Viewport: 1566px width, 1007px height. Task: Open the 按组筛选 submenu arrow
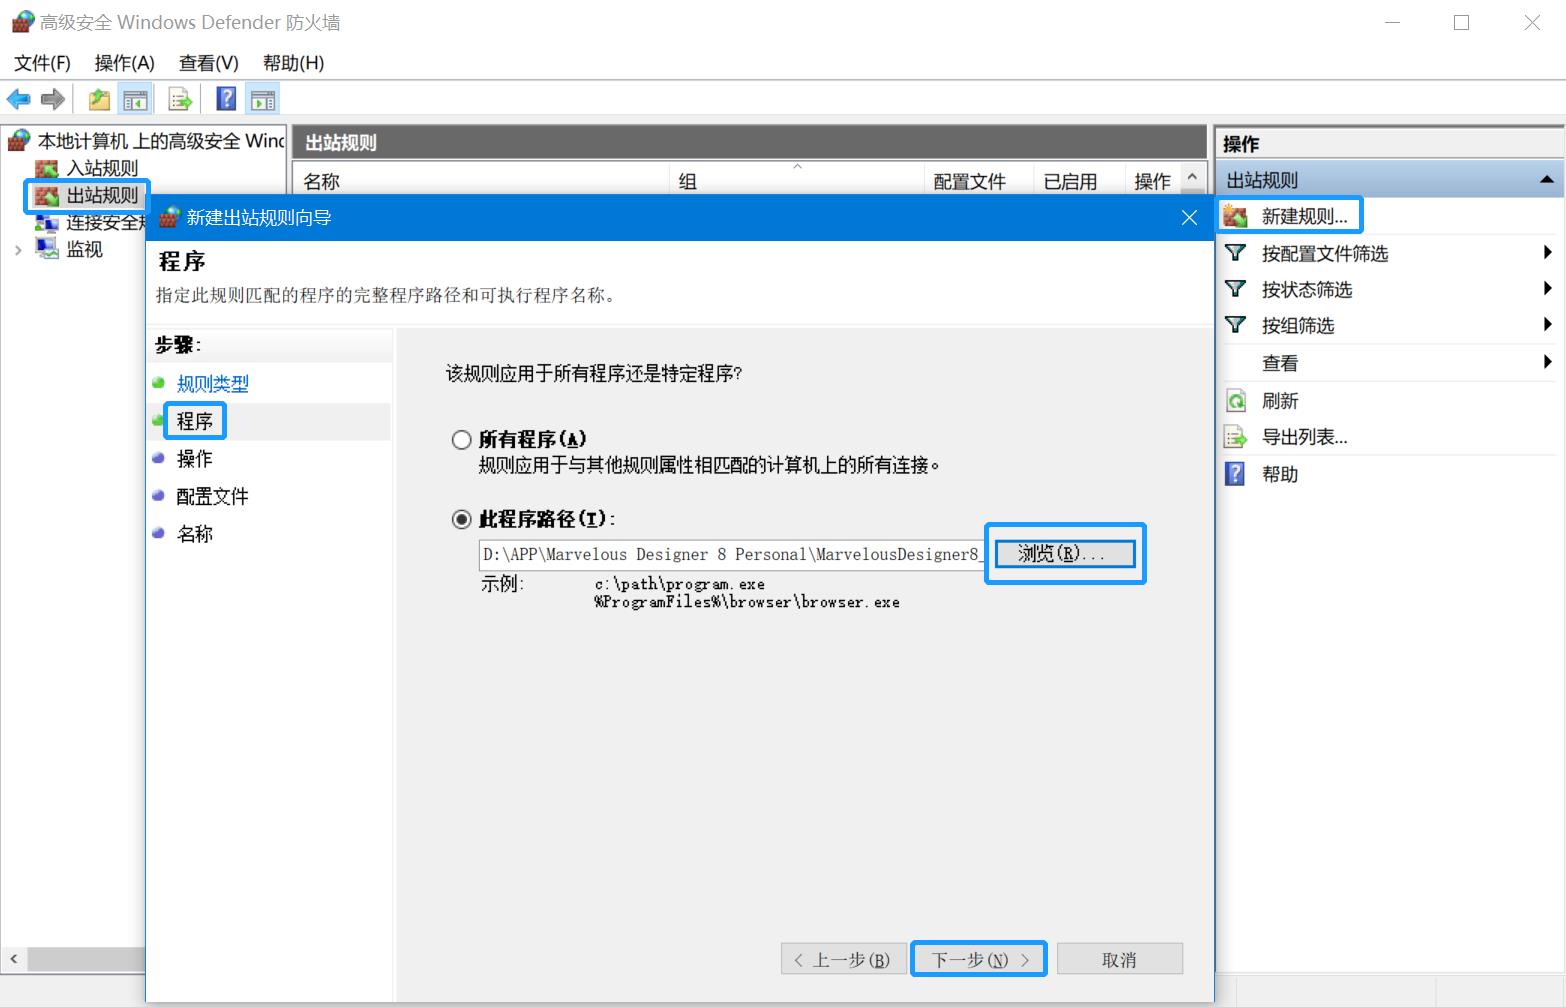(1547, 324)
